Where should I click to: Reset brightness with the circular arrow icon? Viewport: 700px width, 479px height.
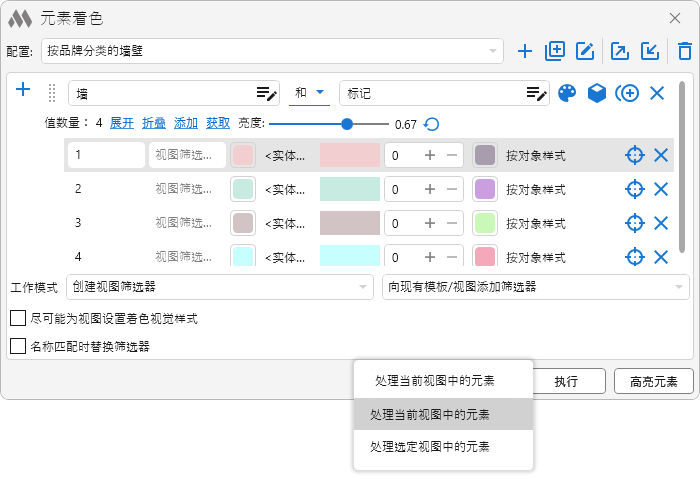point(431,124)
